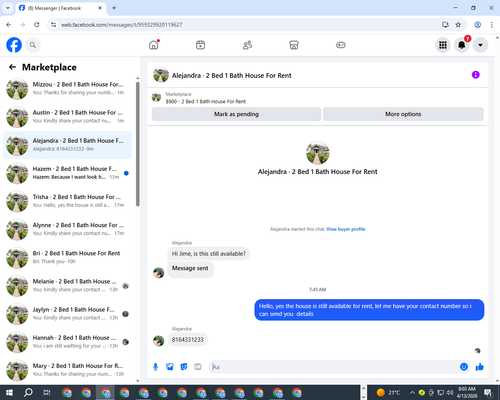Click More options button
Viewport: 500px width, 400px height.
403,114
